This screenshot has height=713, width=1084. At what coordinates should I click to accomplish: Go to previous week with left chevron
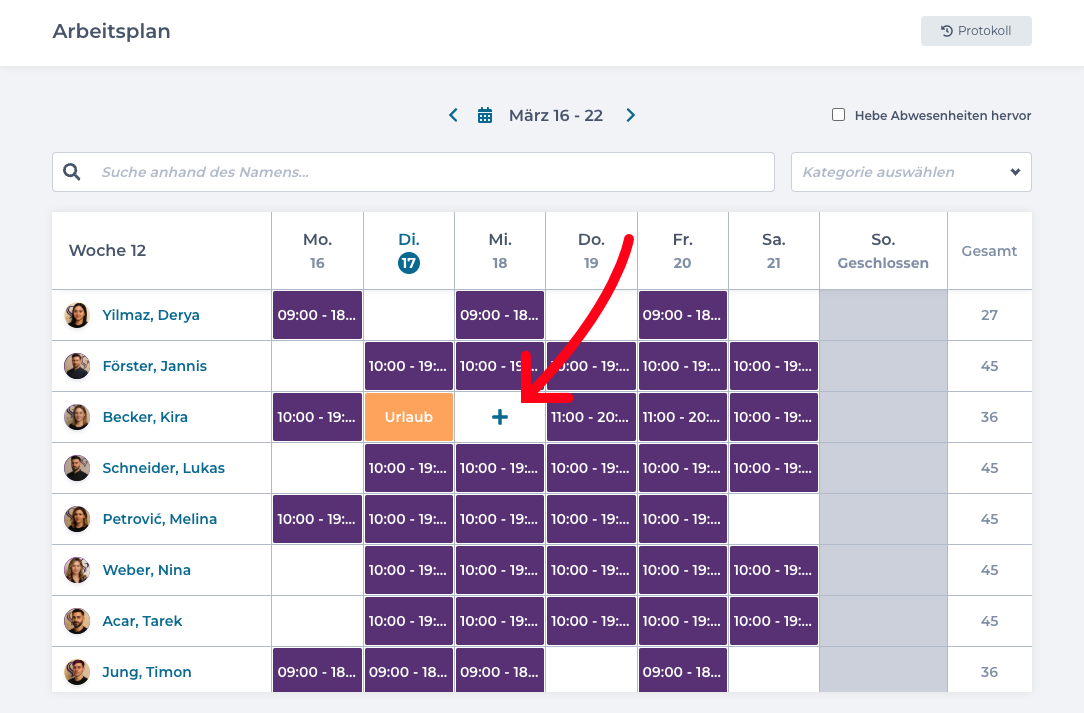[453, 116]
